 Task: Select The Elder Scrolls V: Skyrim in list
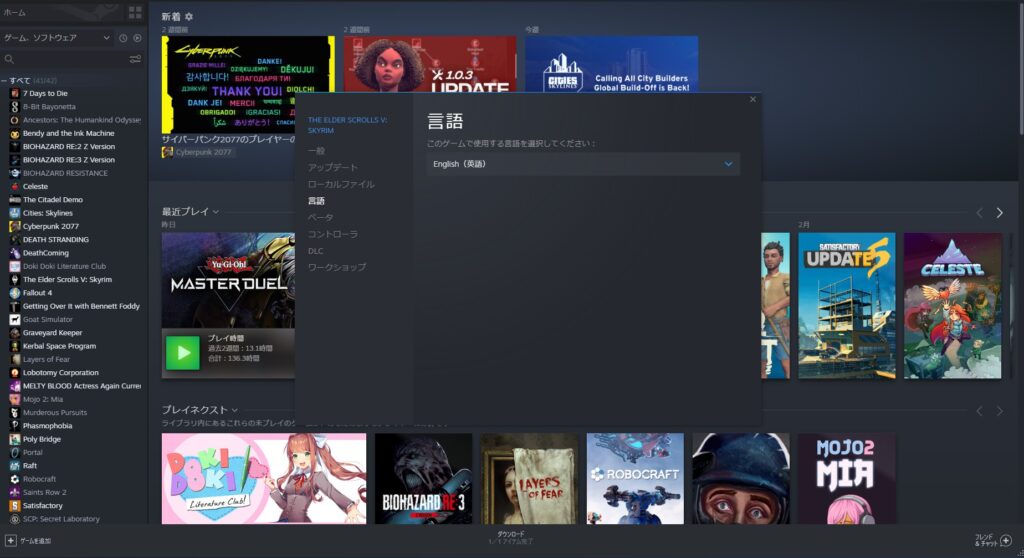tap(67, 280)
